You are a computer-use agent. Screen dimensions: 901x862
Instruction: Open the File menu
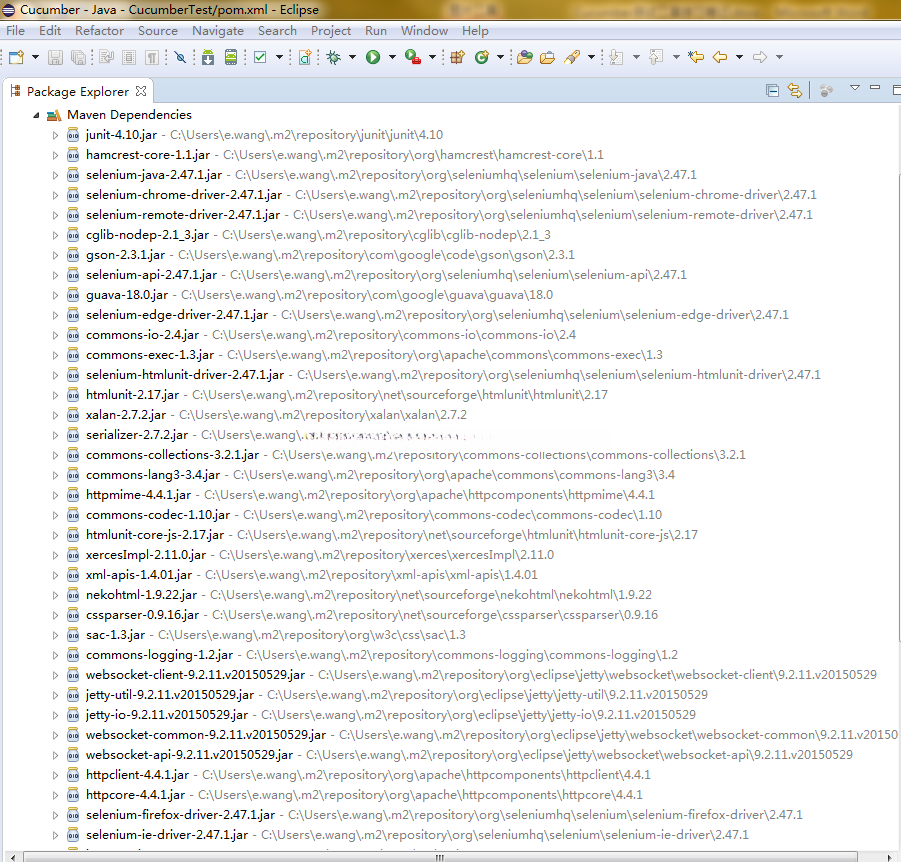click(16, 30)
